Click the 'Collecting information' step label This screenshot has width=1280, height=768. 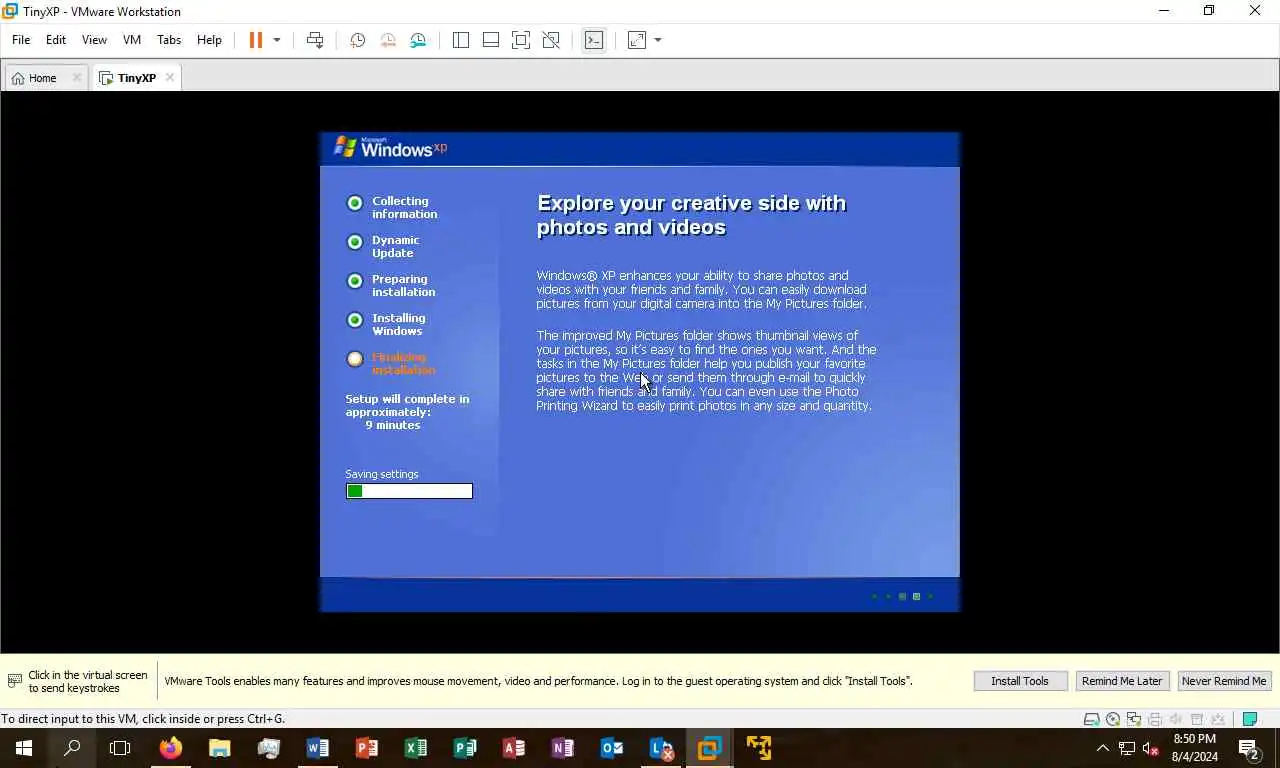pos(404,207)
